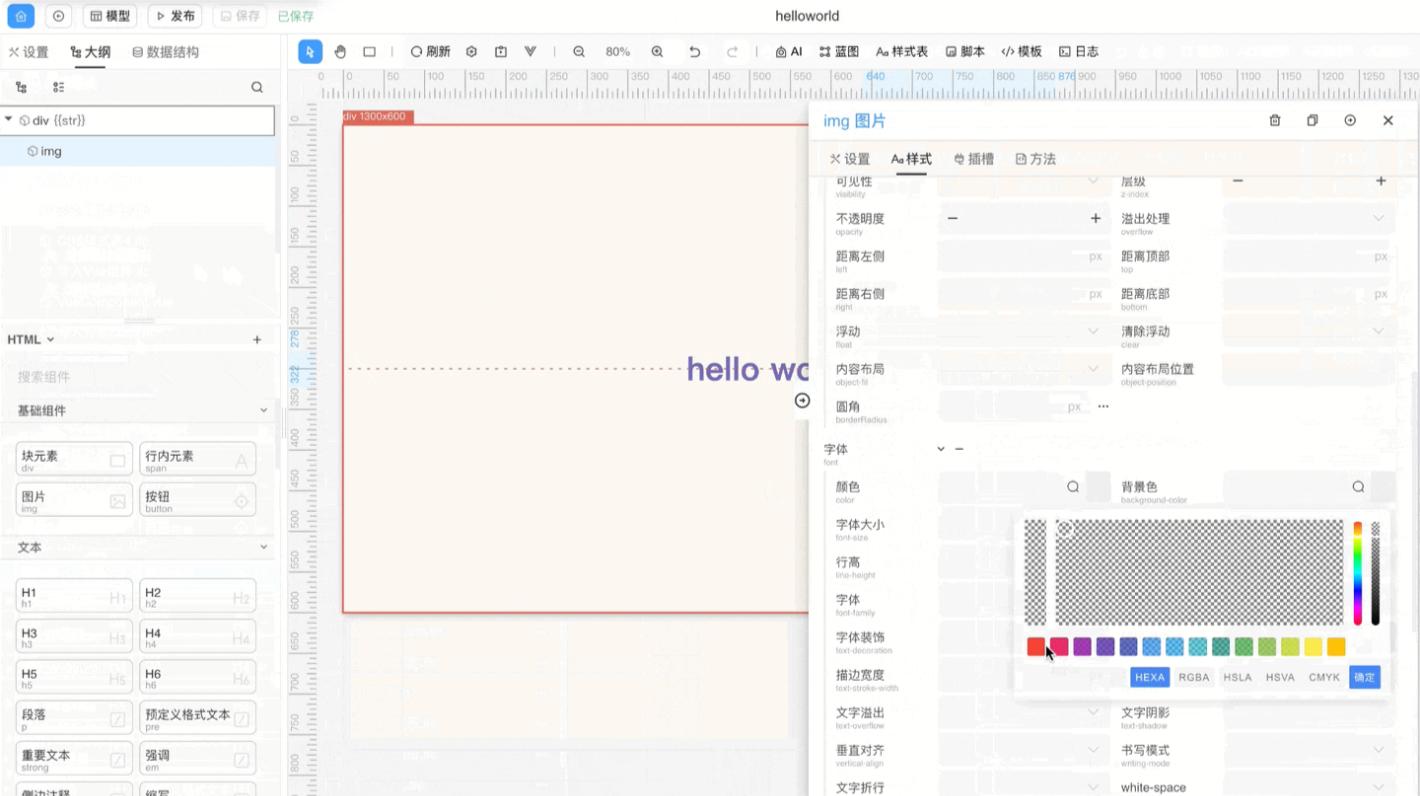
Task: Open more options next to 圆角 field
Action: click(1103, 407)
